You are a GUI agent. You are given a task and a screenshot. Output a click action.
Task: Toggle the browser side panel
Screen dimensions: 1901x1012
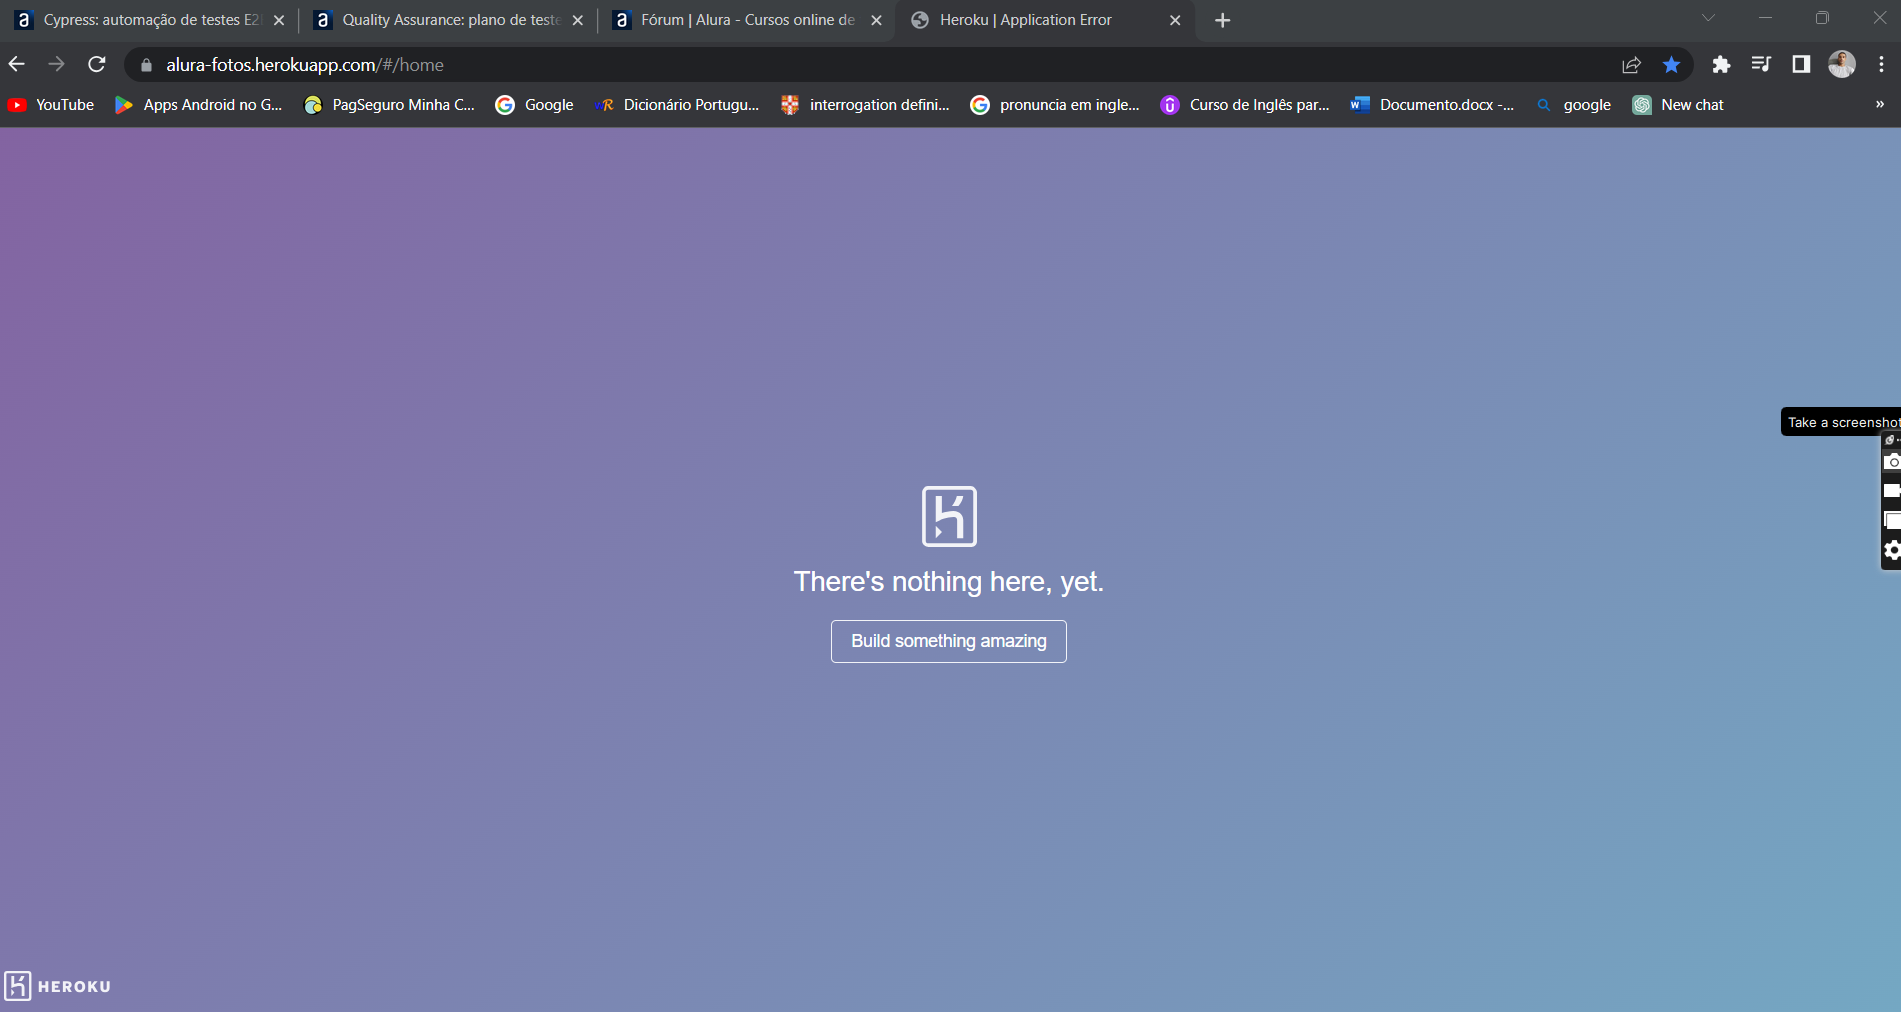click(1801, 65)
